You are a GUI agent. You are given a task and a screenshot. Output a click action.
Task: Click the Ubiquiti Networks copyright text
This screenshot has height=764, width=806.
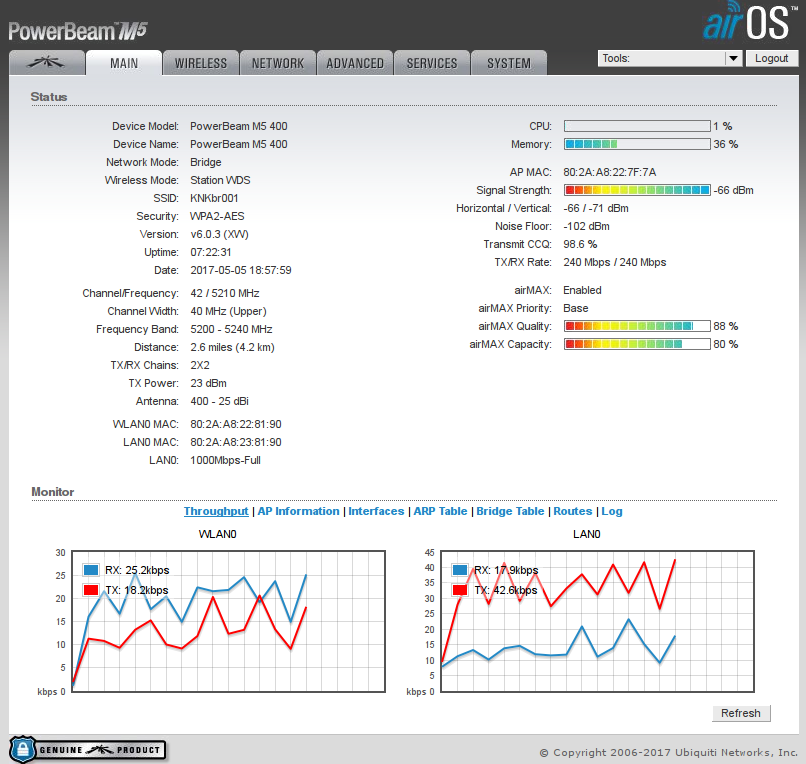coord(669,753)
